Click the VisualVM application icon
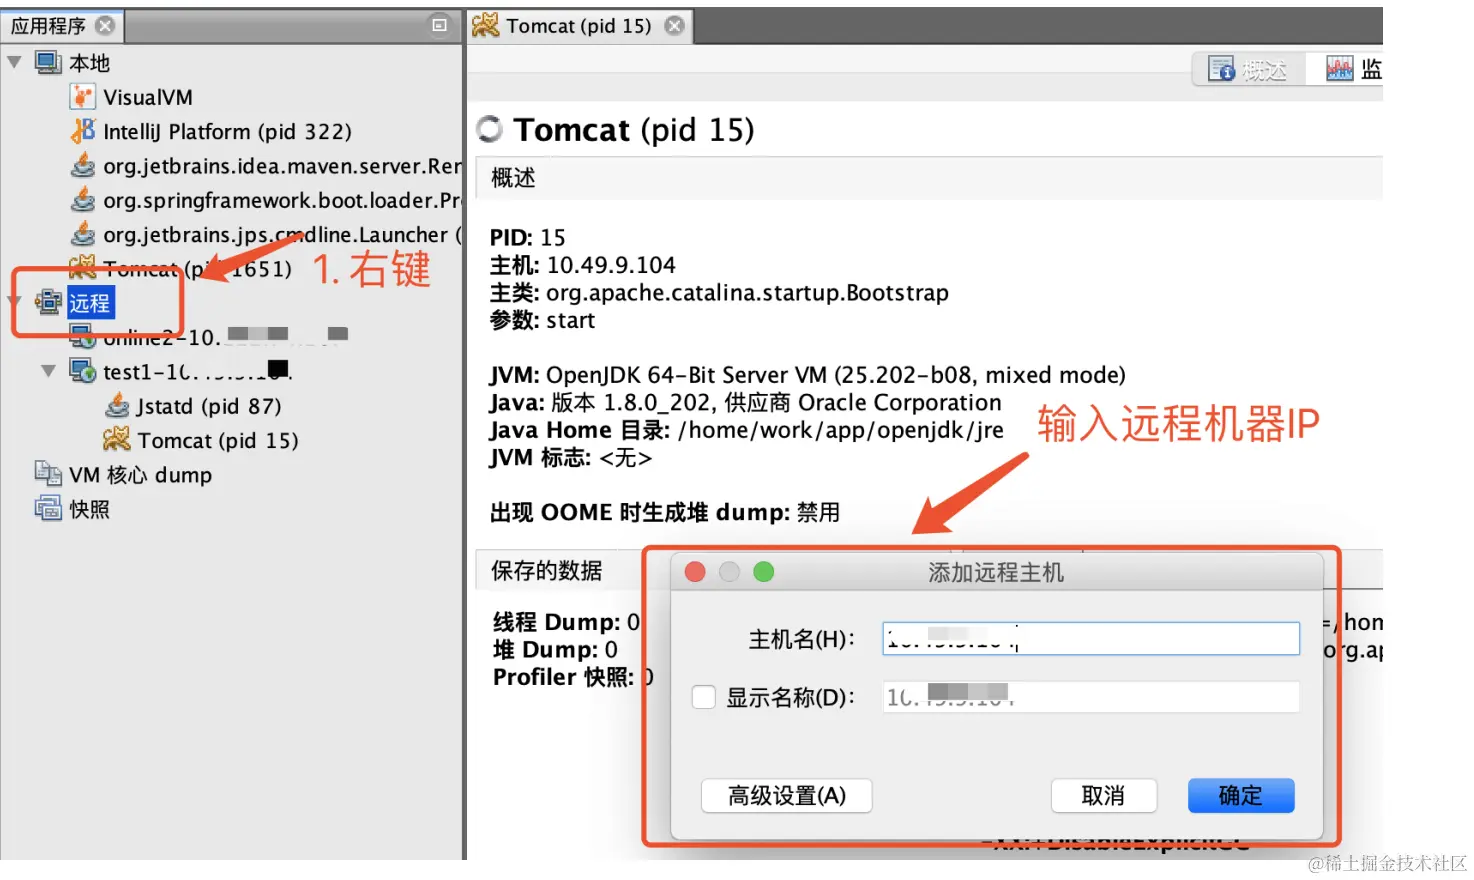The height and width of the screenshot is (880, 1474). click(x=82, y=97)
